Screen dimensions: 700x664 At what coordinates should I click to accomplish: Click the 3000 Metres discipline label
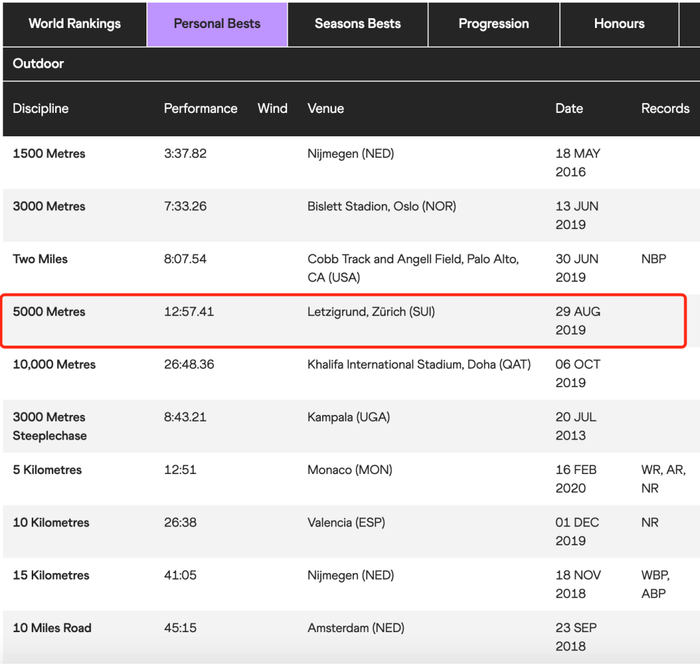click(49, 206)
